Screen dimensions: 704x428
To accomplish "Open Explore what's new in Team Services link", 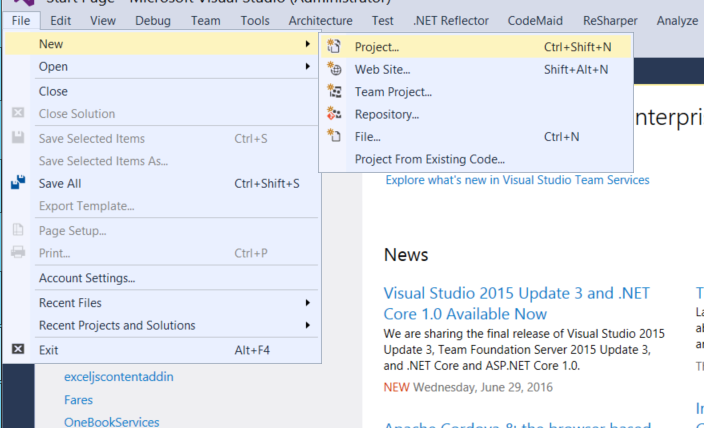I will point(517,180).
